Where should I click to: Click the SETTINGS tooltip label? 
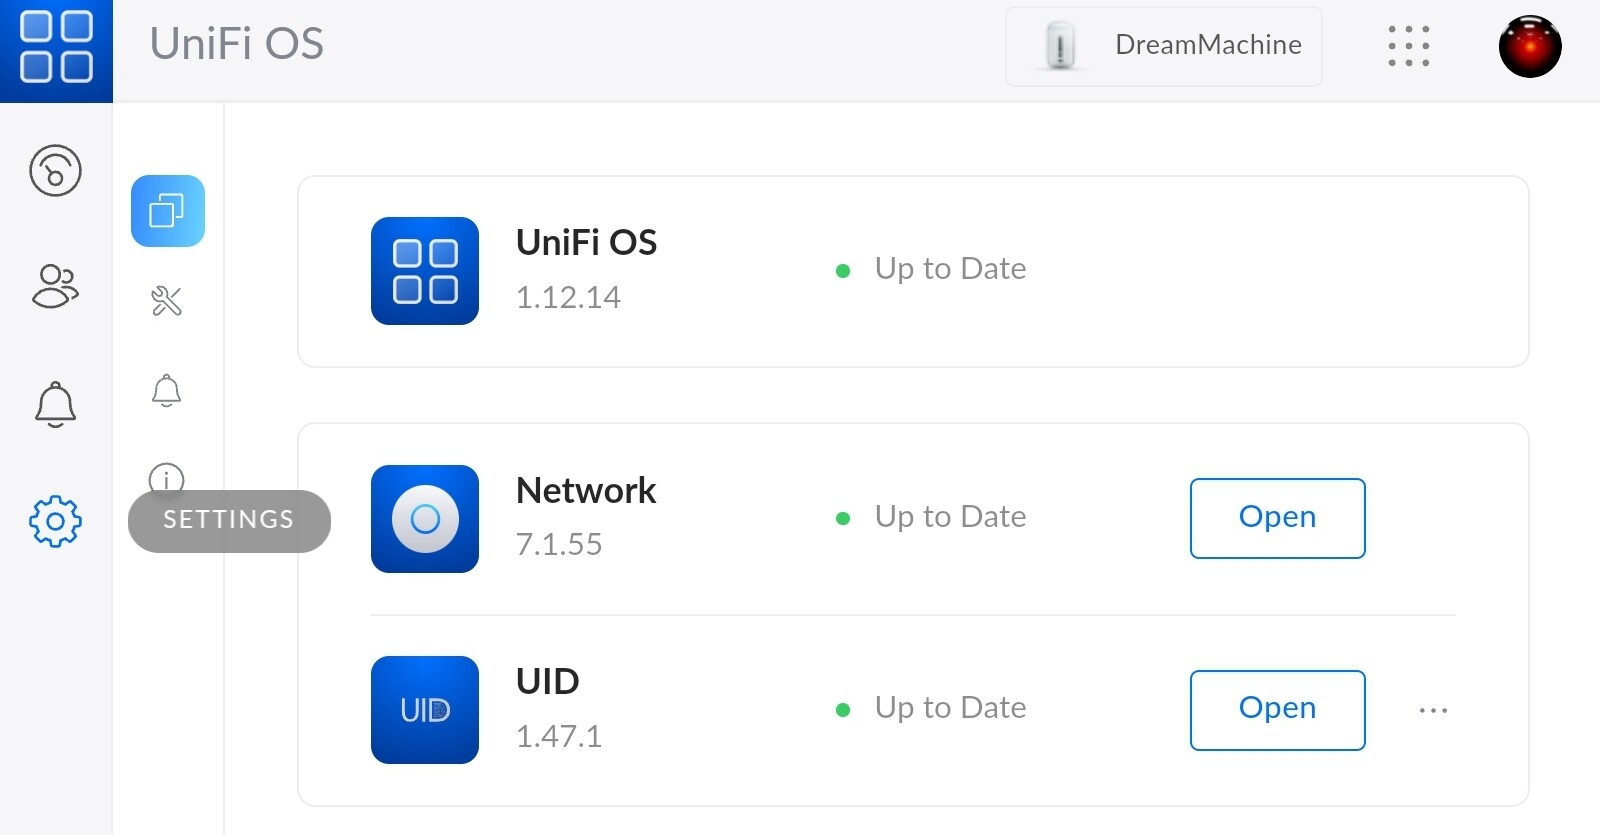(x=229, y=520)
